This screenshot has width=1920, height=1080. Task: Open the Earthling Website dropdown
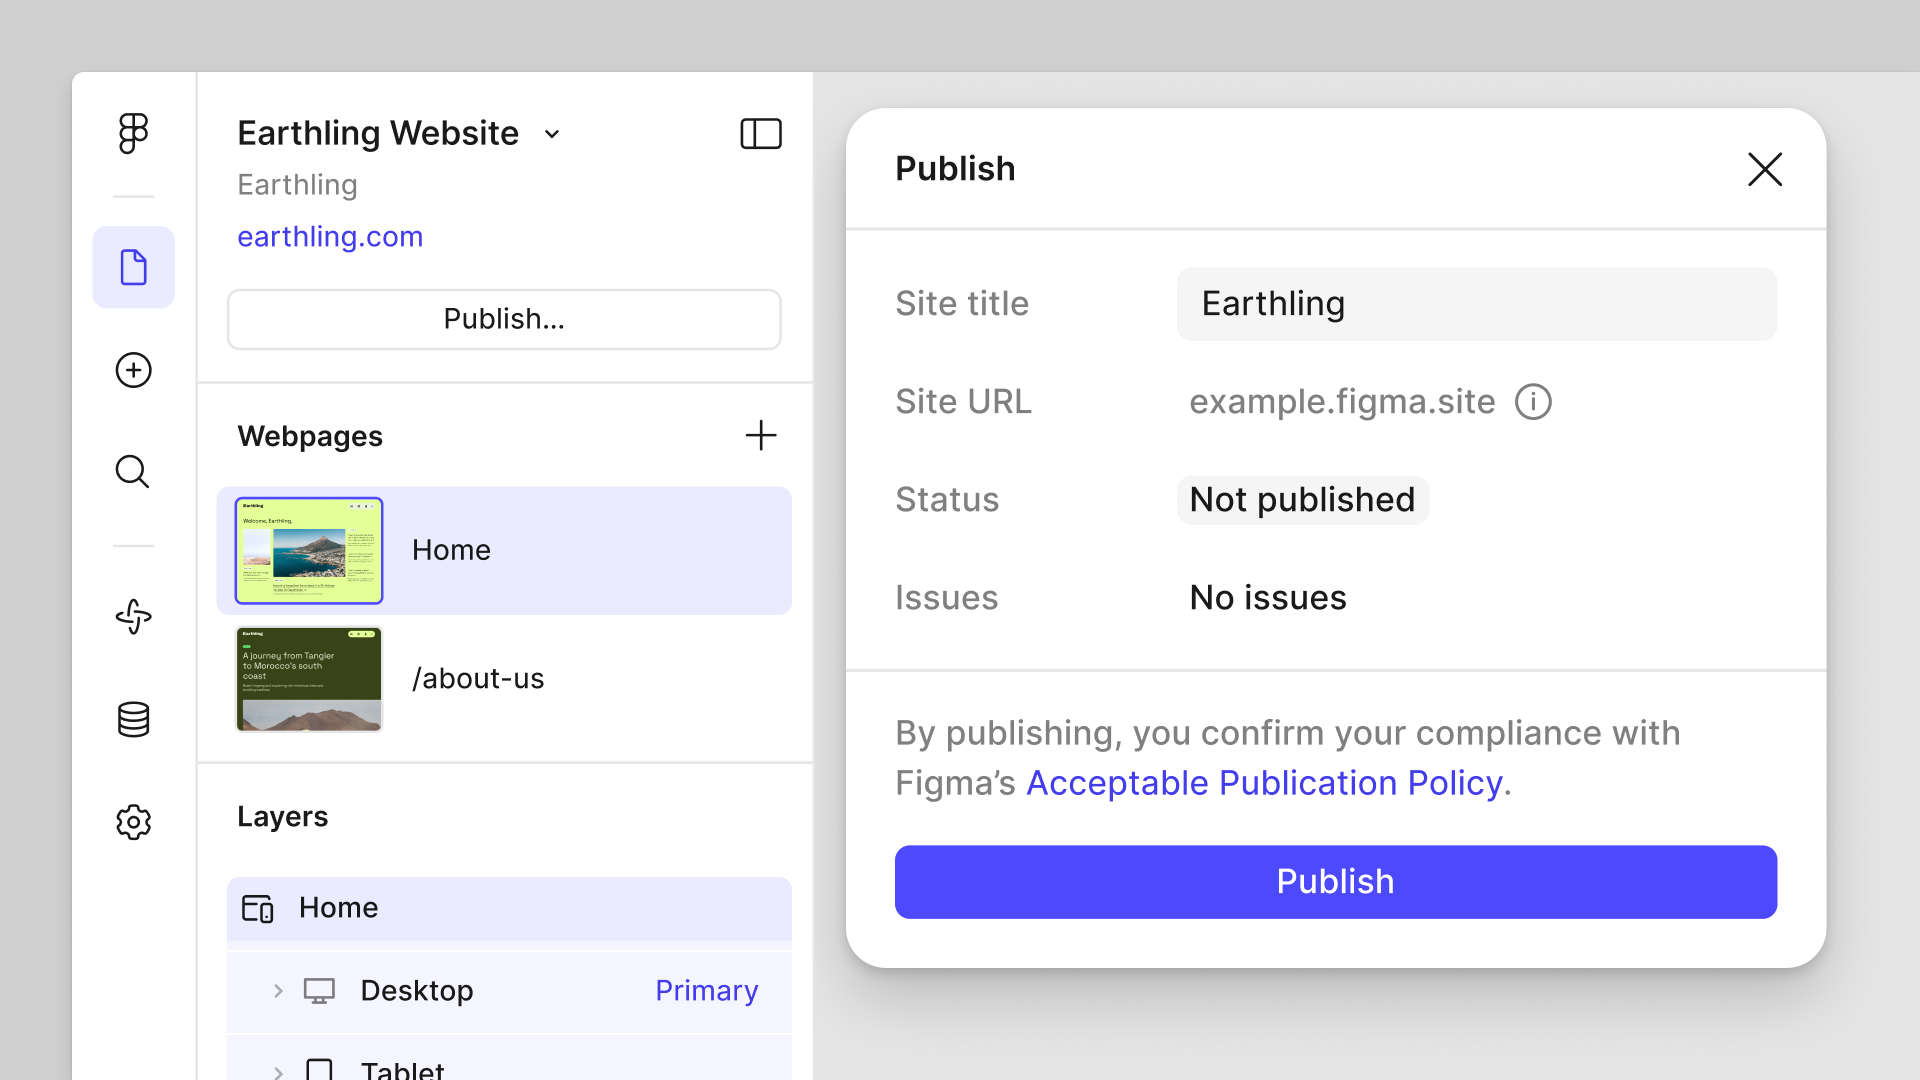(x=552, y=133)
